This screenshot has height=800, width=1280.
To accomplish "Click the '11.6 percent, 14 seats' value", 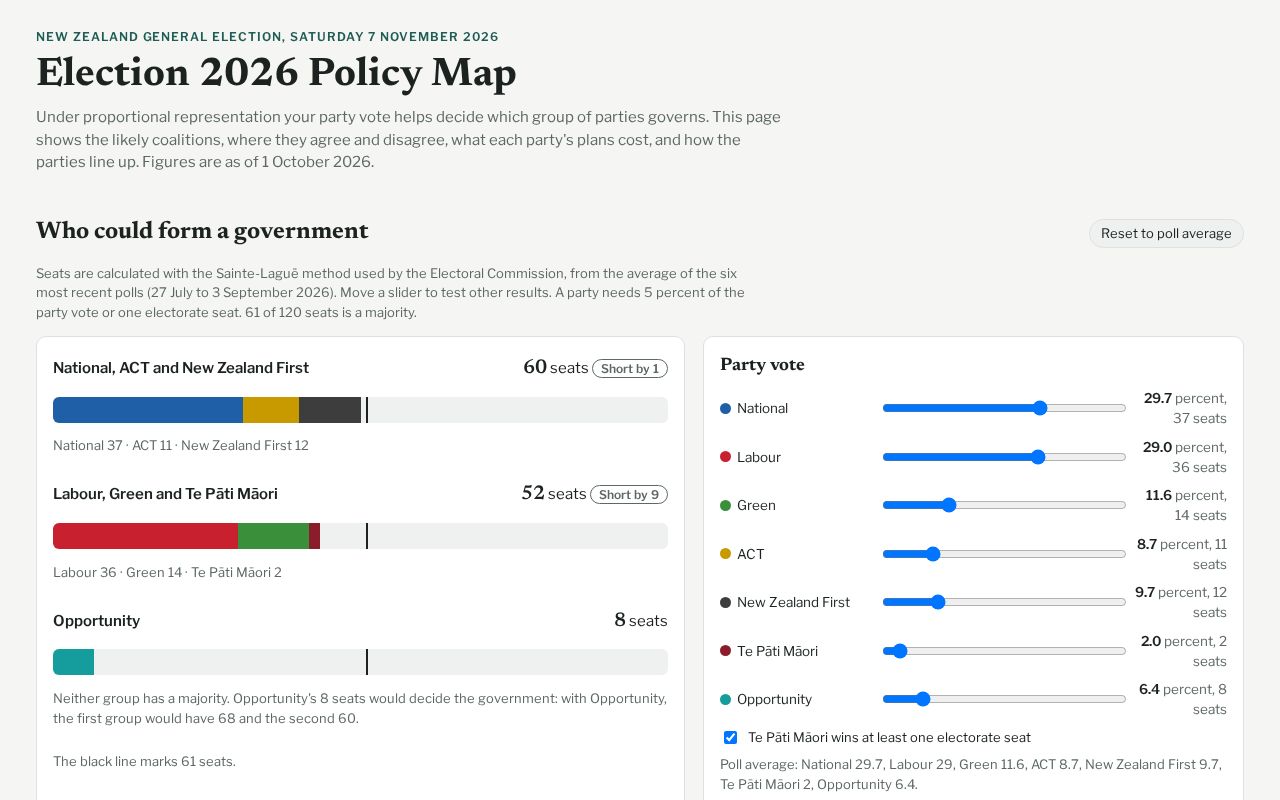I will click(1186, 505).
